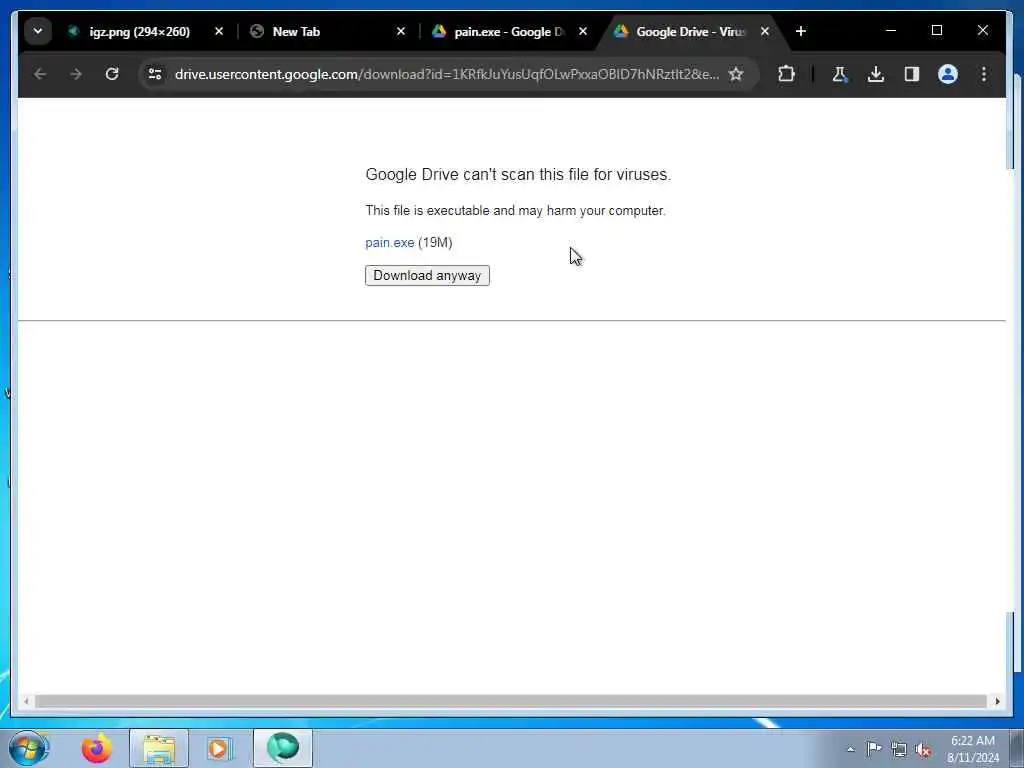Bookmark this page with the star
The image size is (1024, 768).
click(x=736, y=74)
